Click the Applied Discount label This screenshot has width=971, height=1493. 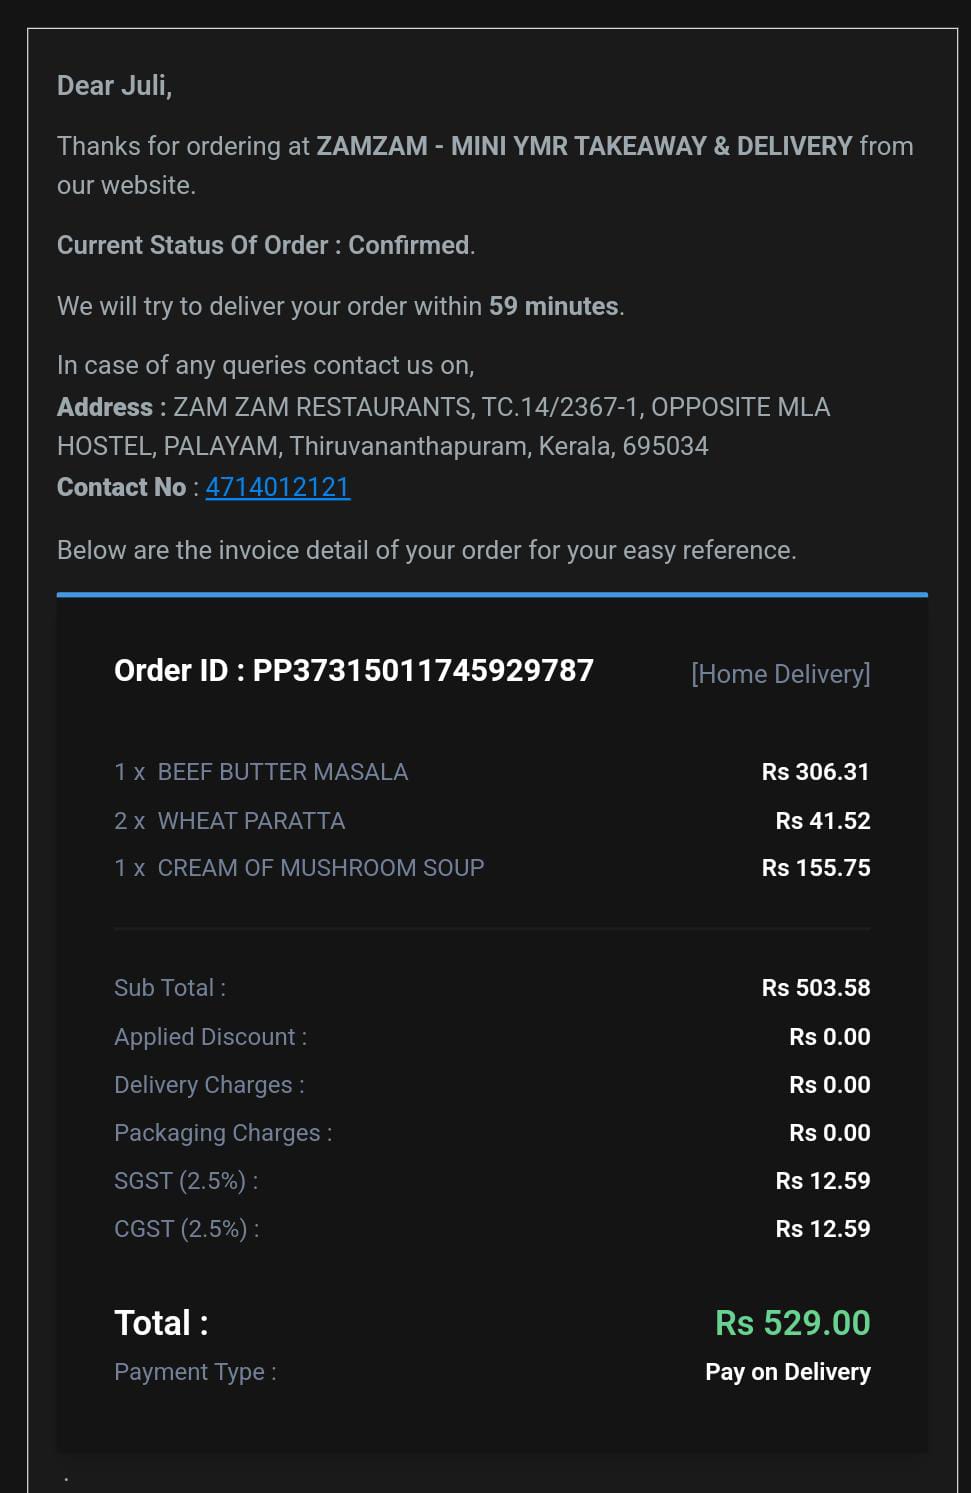(211, 1037)
